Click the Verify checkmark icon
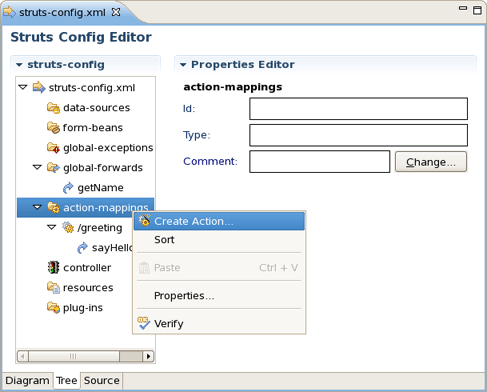Viewport: 487px width, 392px height. pos(144,323)
